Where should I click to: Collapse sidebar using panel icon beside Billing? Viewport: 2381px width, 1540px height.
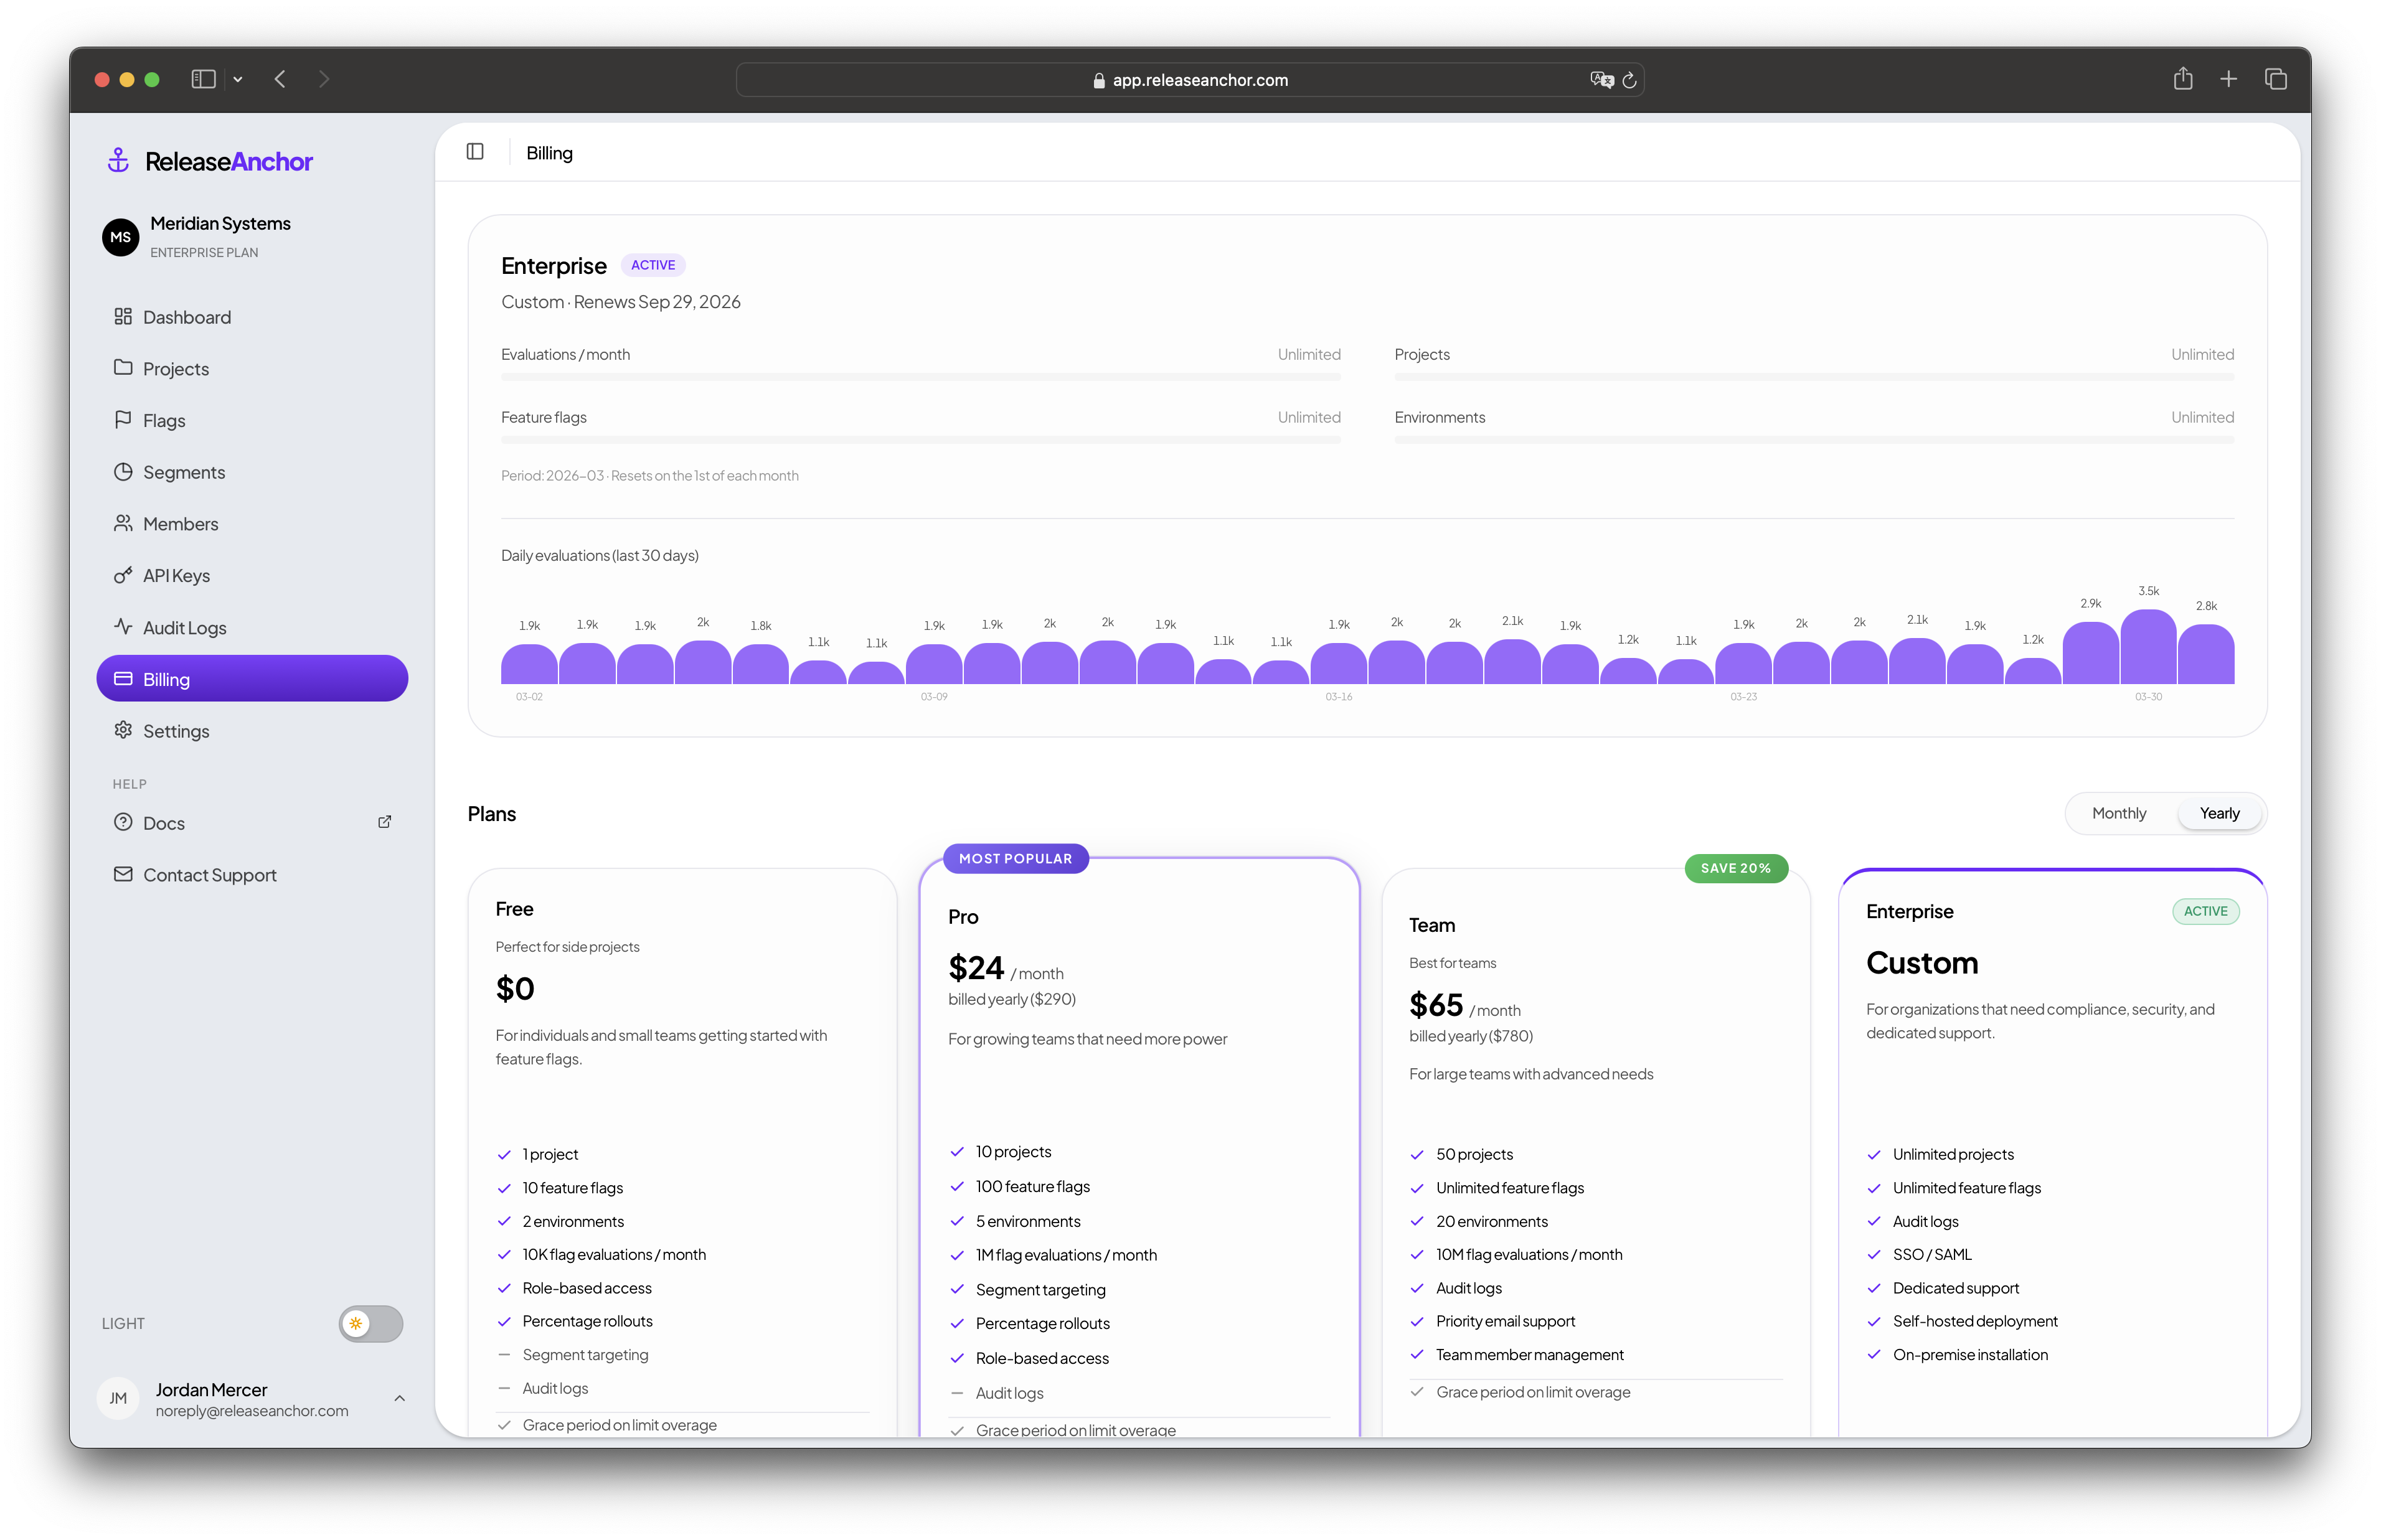[475, 152]
